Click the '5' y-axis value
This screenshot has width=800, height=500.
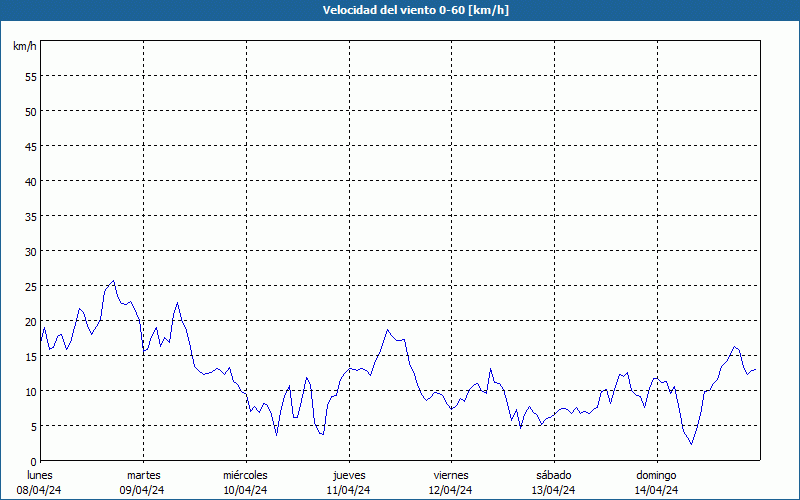click(x=34, y=427)
